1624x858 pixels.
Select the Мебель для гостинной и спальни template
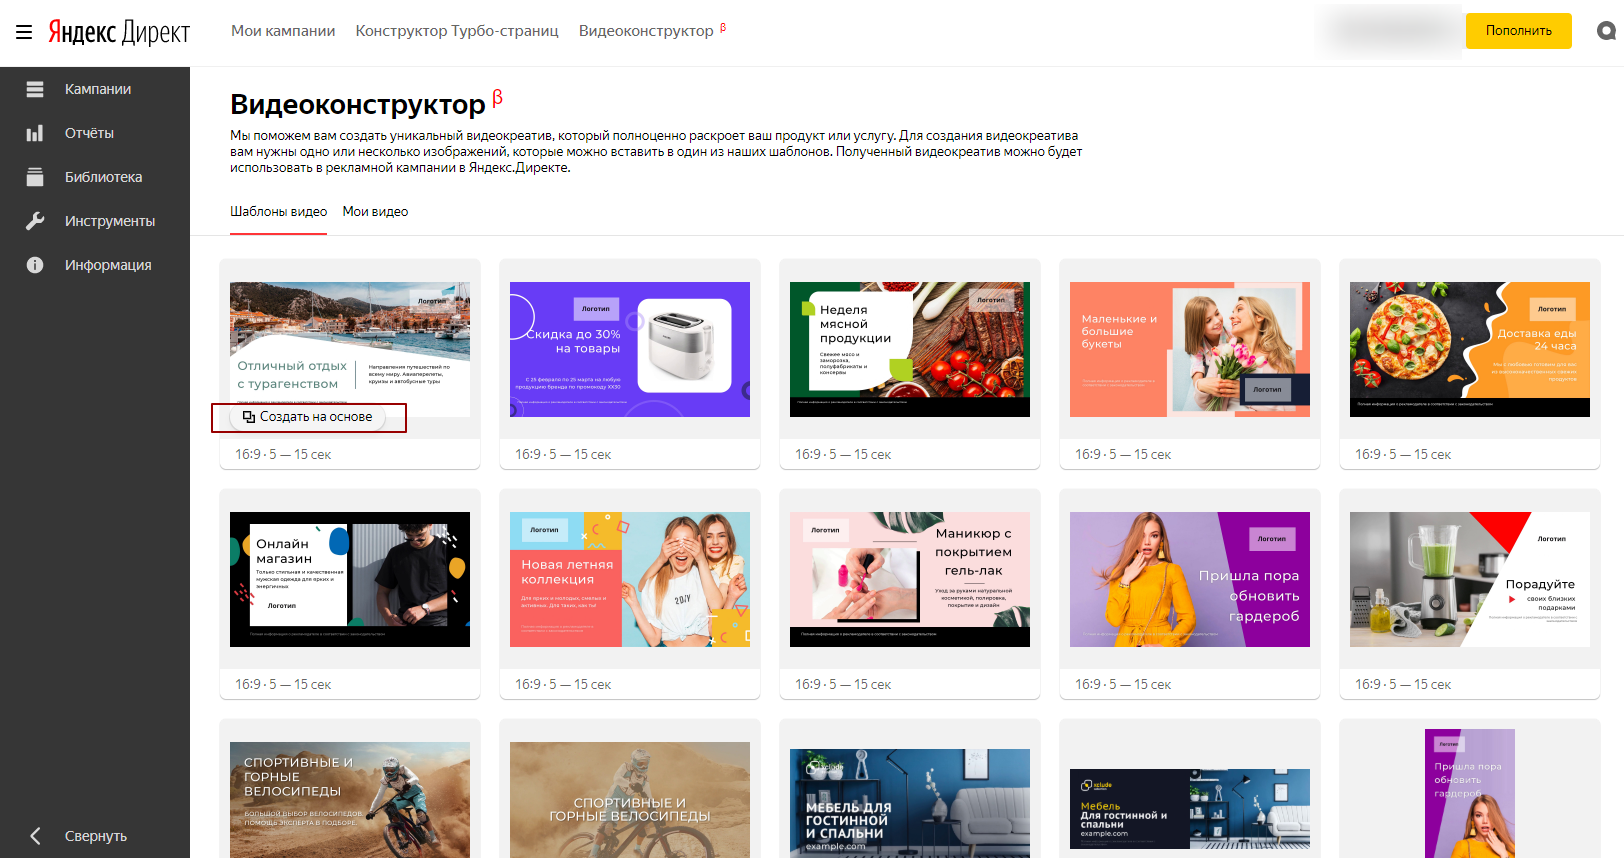910,803
